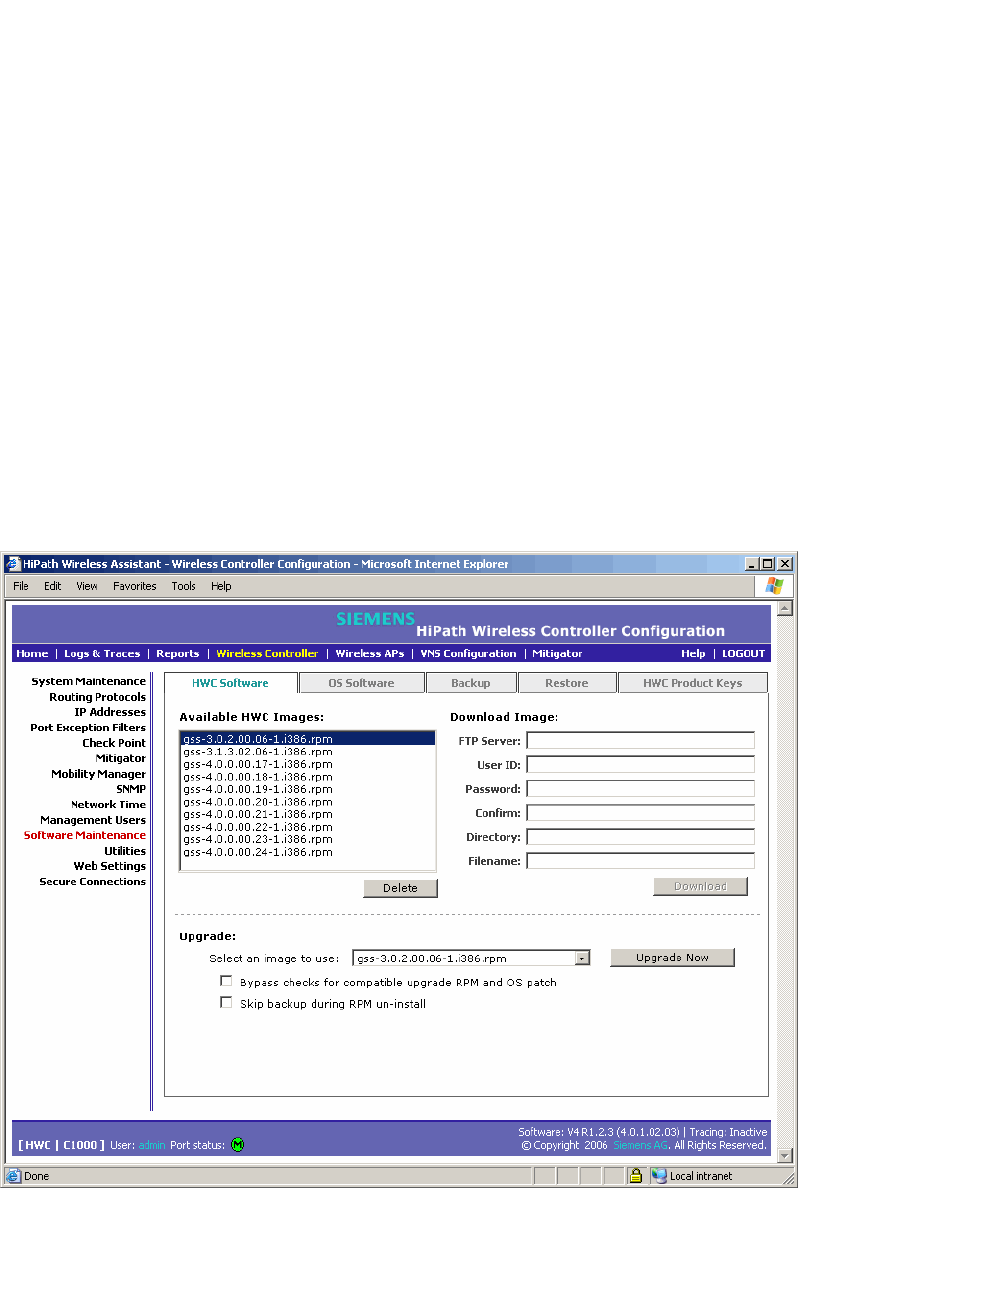Screen dimensions: 992x1314
Task: Open the Help menu in browser menu bar
Action: pos(221,586)
